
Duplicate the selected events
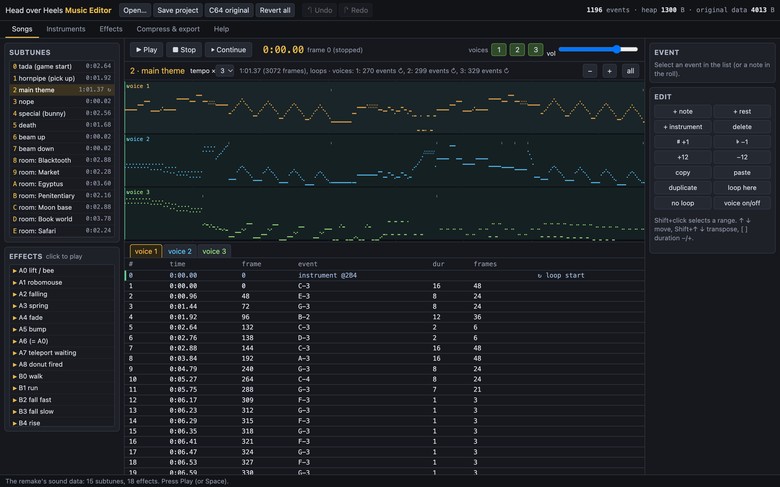pyautogui.click(x=682, y=188)
